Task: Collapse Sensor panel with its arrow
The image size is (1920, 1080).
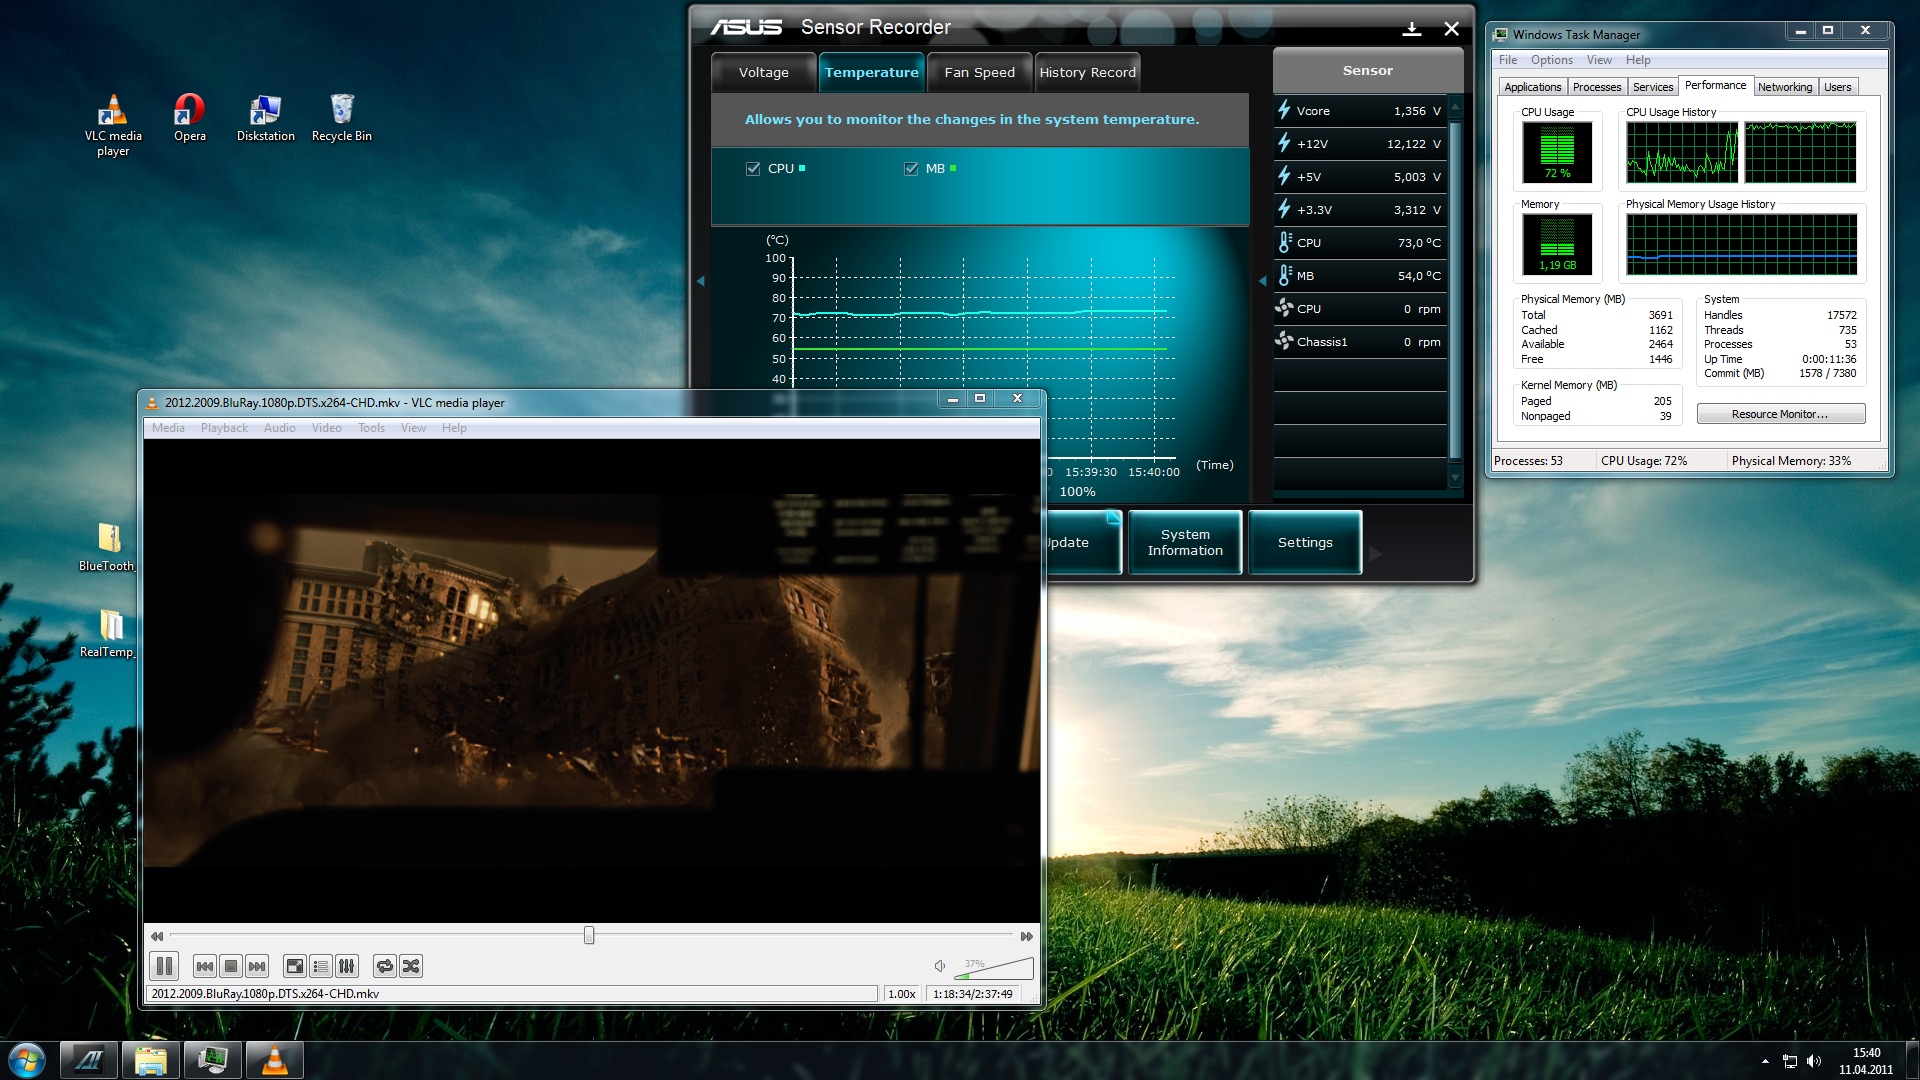Action: click(x=1262, y=281)
